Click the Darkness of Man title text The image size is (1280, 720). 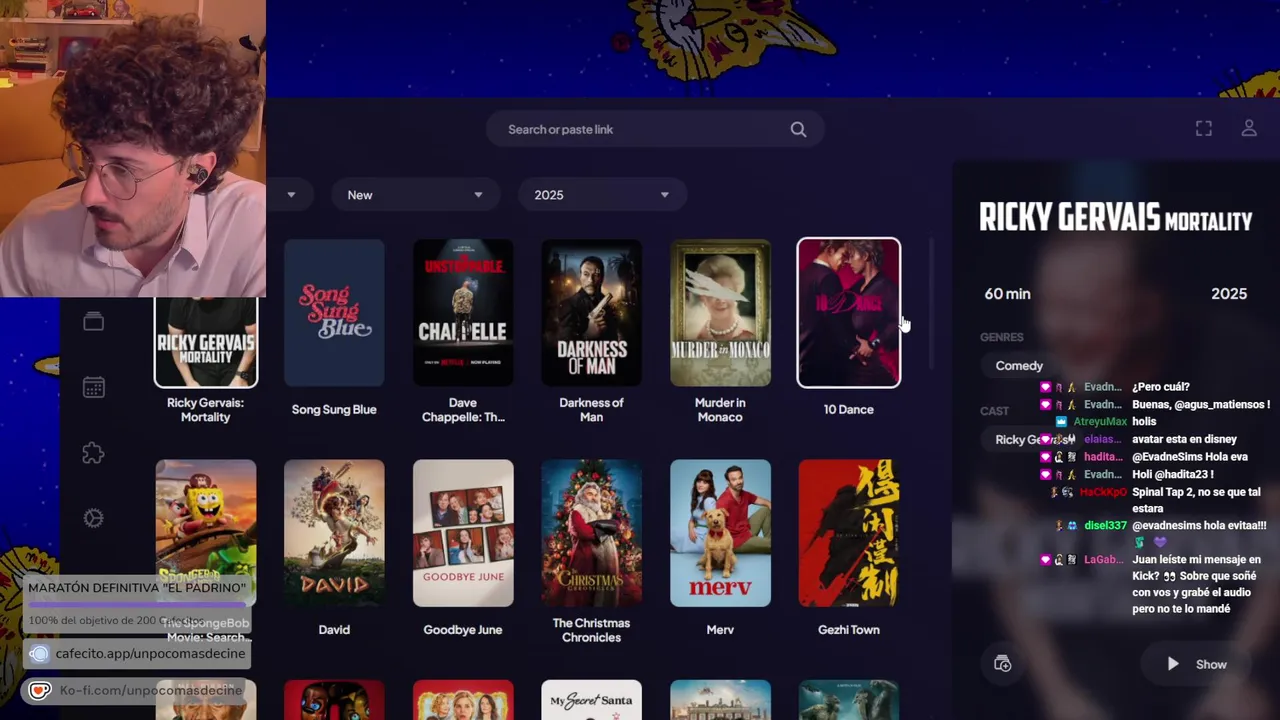[591, 409]
